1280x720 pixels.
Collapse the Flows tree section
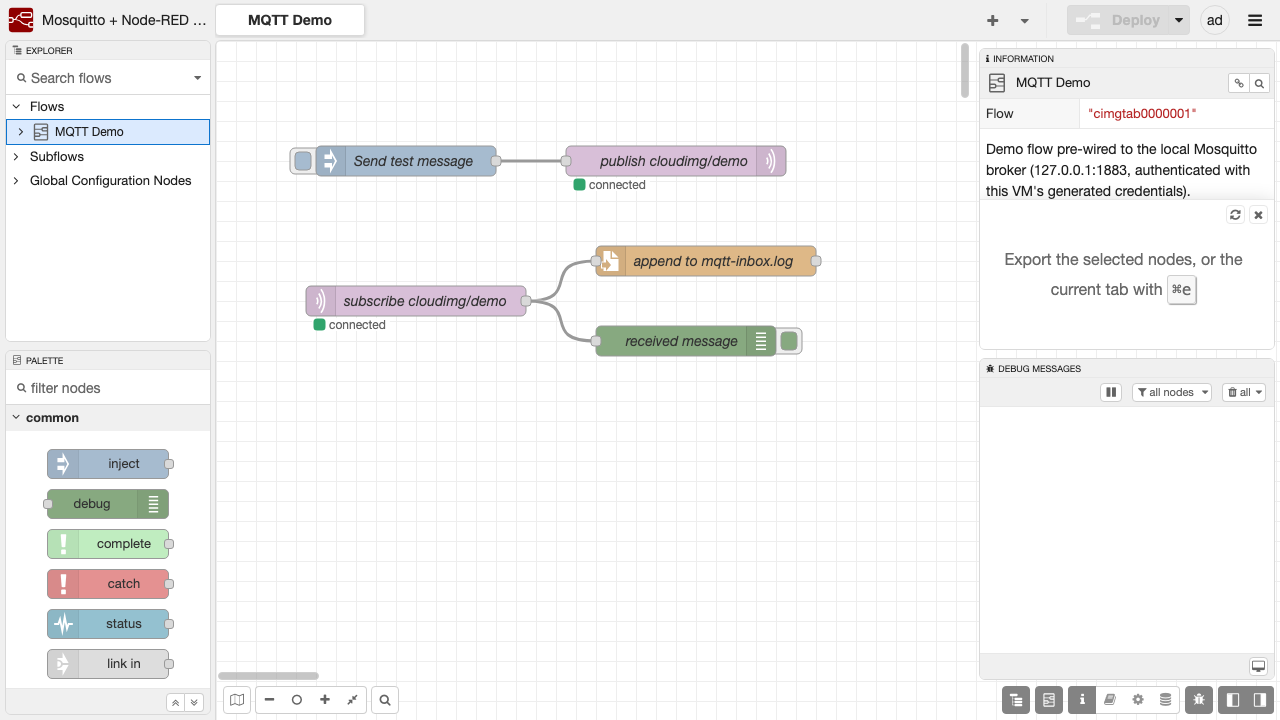16,106
